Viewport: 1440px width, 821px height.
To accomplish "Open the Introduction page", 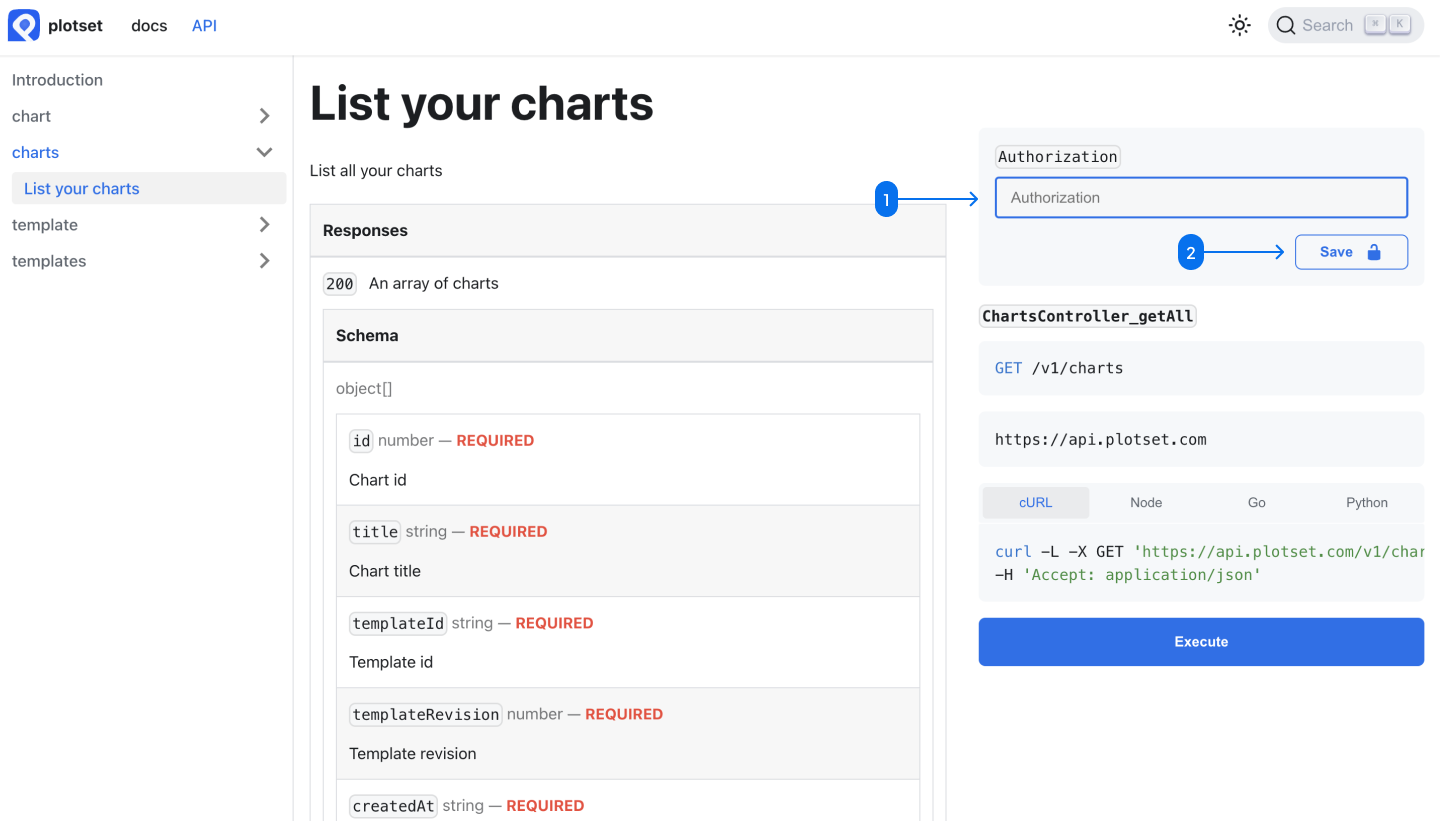I will (x=57, y=79).
